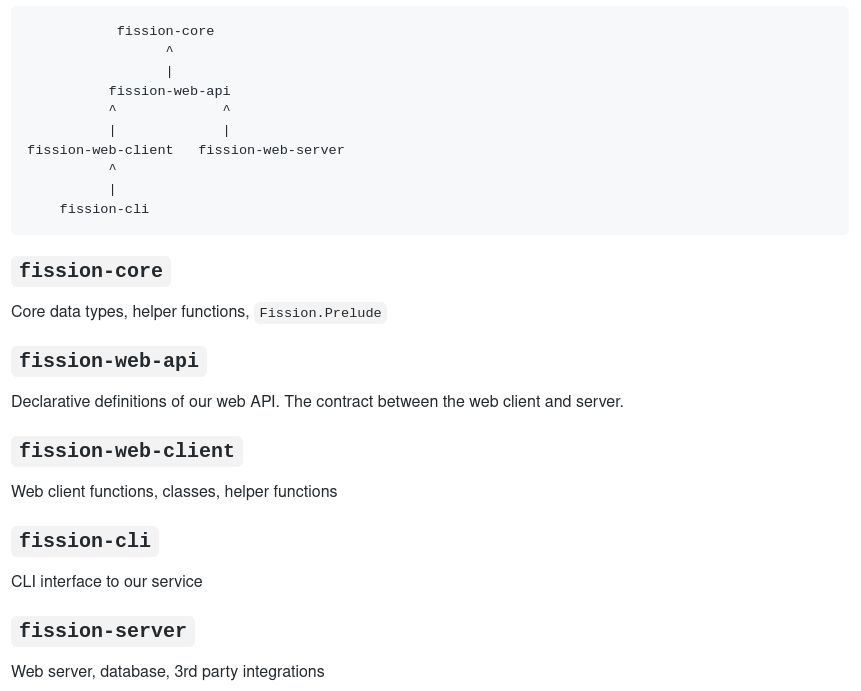Click fission-core text in diagram
Viewport: 861px width, 691px height.
(165, 31)
